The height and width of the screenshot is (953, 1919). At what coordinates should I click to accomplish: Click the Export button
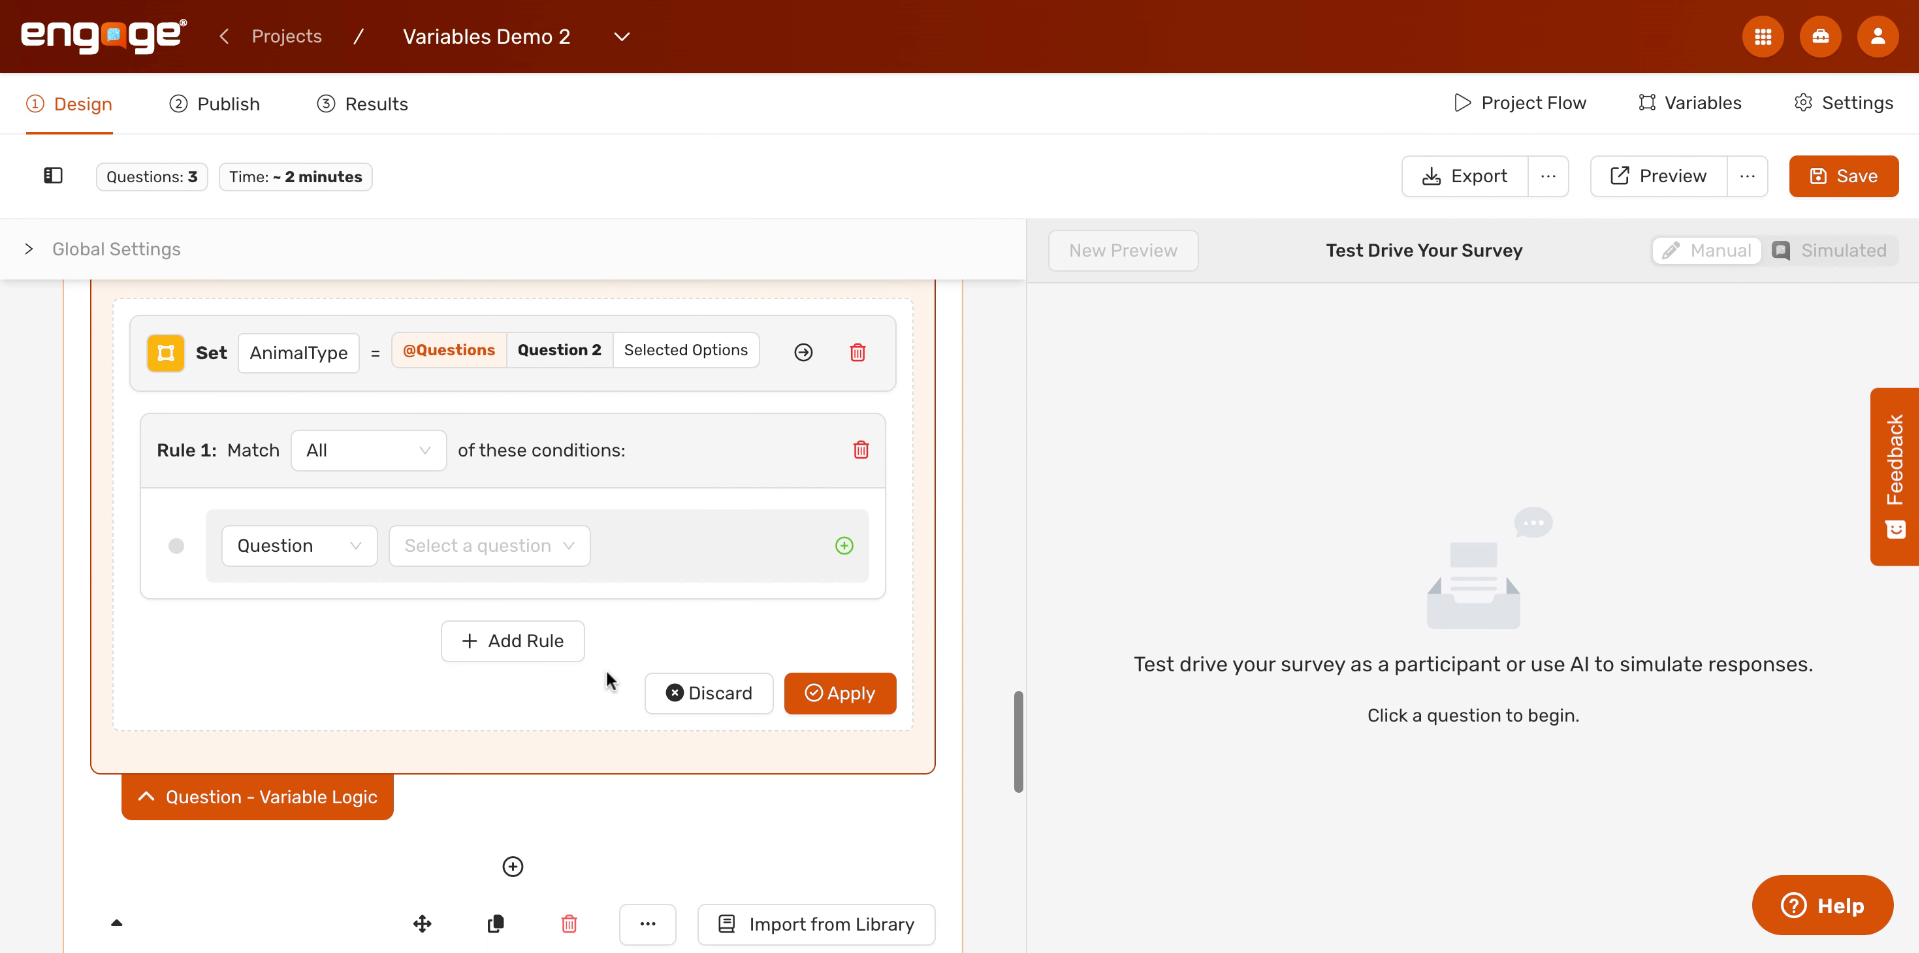point(1465,176)
